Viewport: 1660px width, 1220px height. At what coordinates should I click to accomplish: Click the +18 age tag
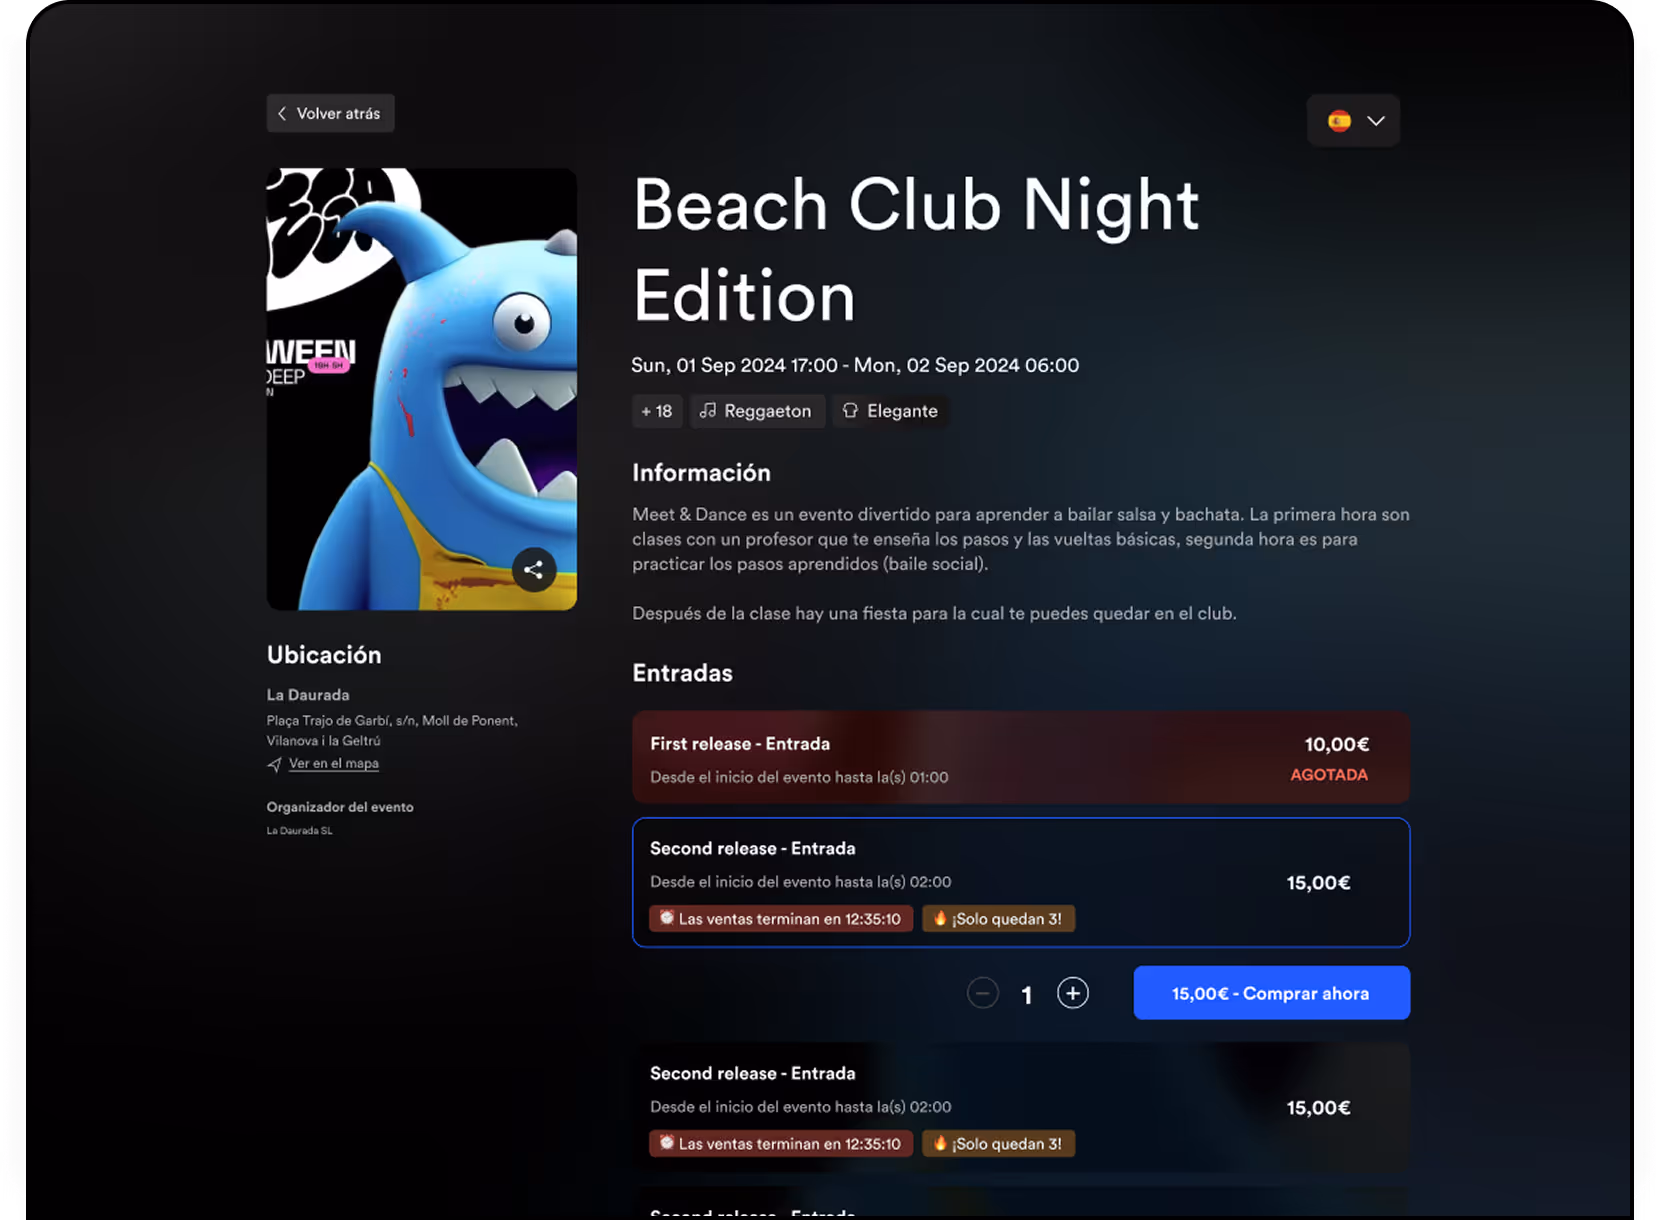pyautogui.click(x=657, y=411)
